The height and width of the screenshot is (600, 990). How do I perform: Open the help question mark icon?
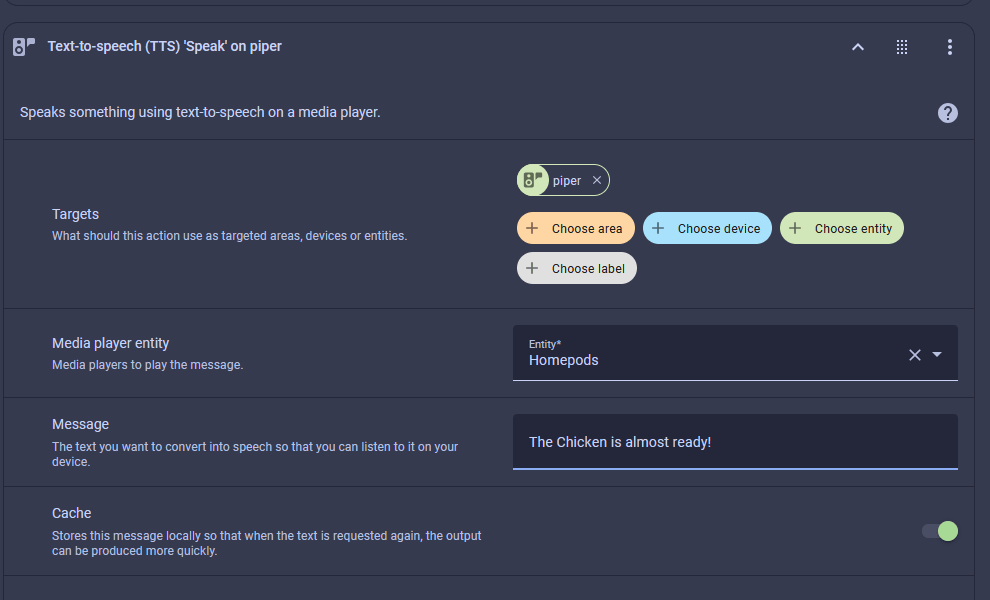(x=947, y=113)
